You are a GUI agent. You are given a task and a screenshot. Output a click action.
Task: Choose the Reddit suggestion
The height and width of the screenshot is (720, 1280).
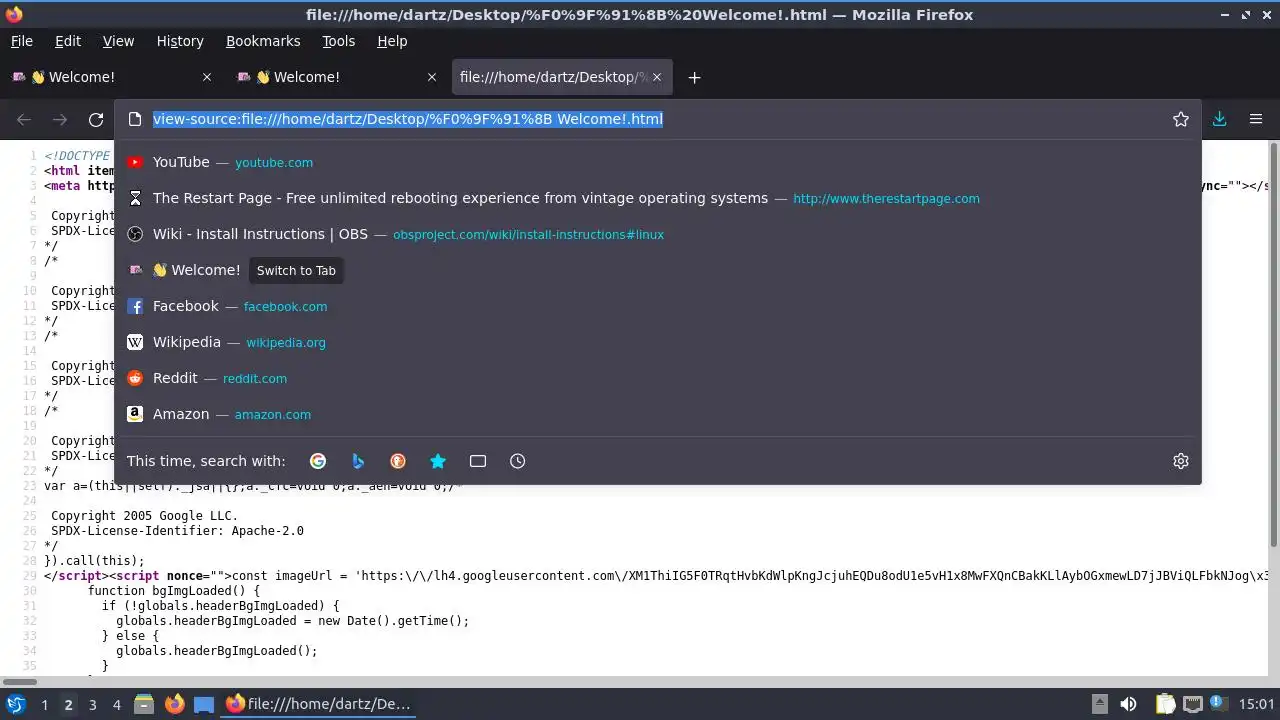[x=658, y=378]
